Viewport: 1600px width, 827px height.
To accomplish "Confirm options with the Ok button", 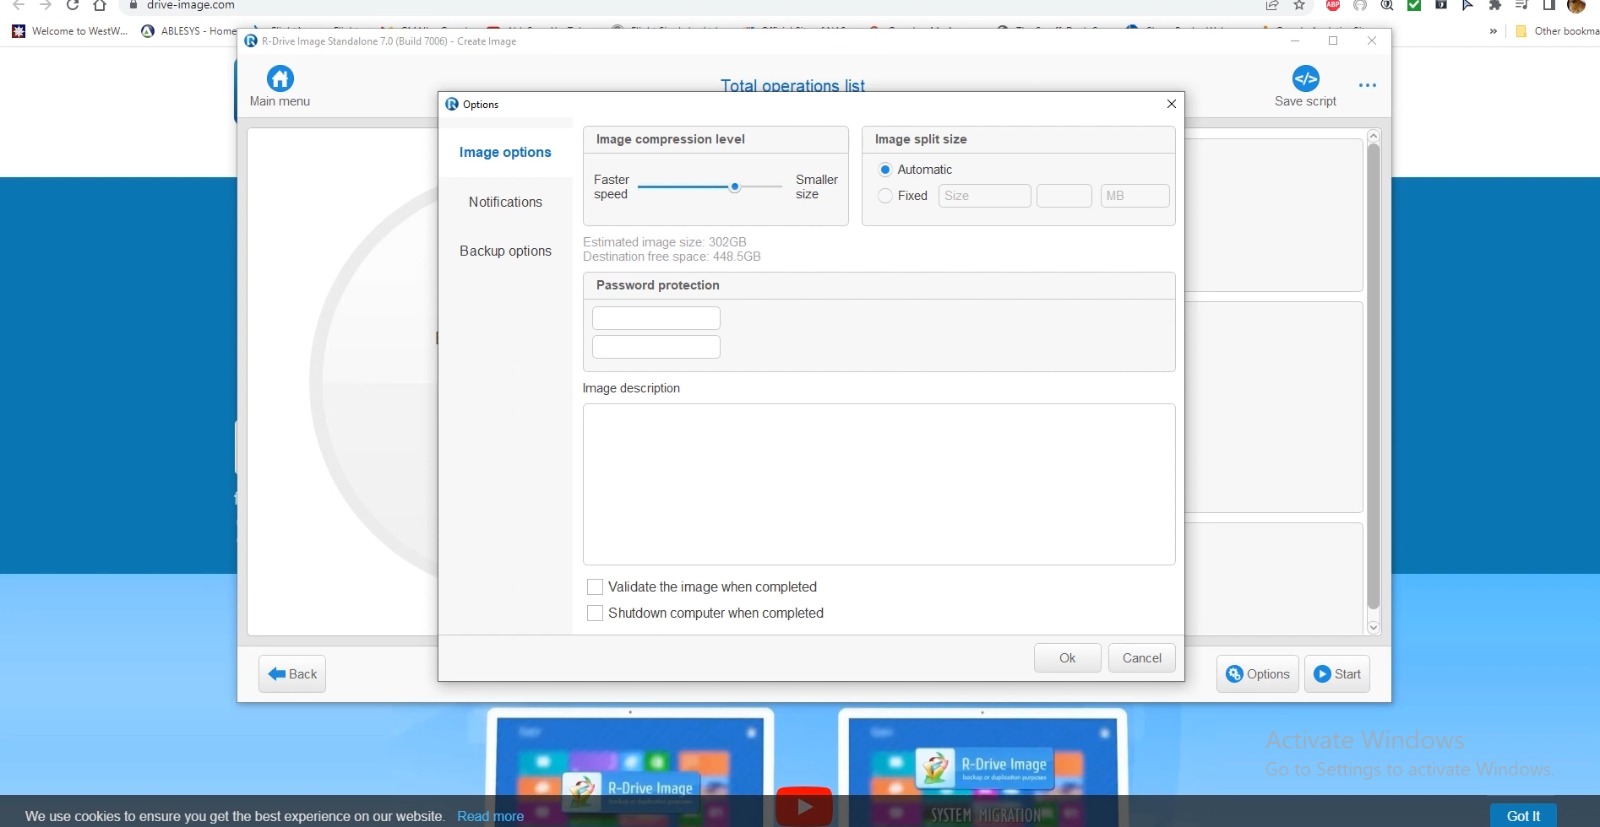I will (x=1067, y=658).
